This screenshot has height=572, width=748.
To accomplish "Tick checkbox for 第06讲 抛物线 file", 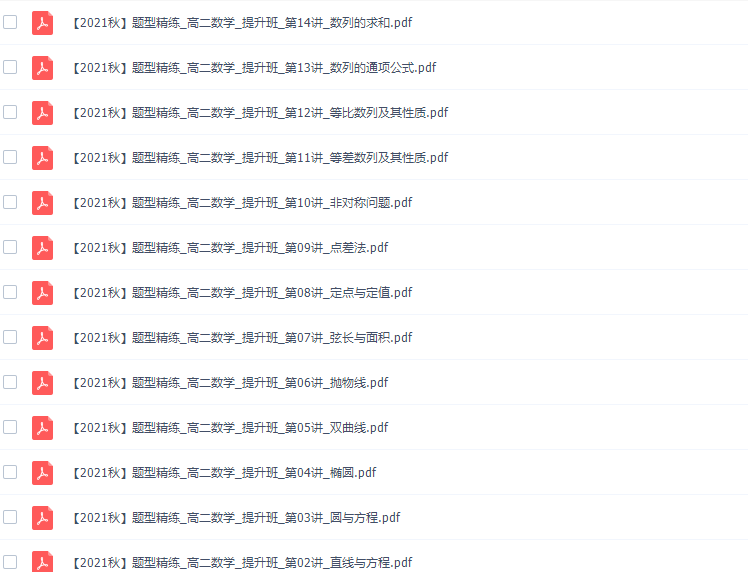I will click(10, 382).
